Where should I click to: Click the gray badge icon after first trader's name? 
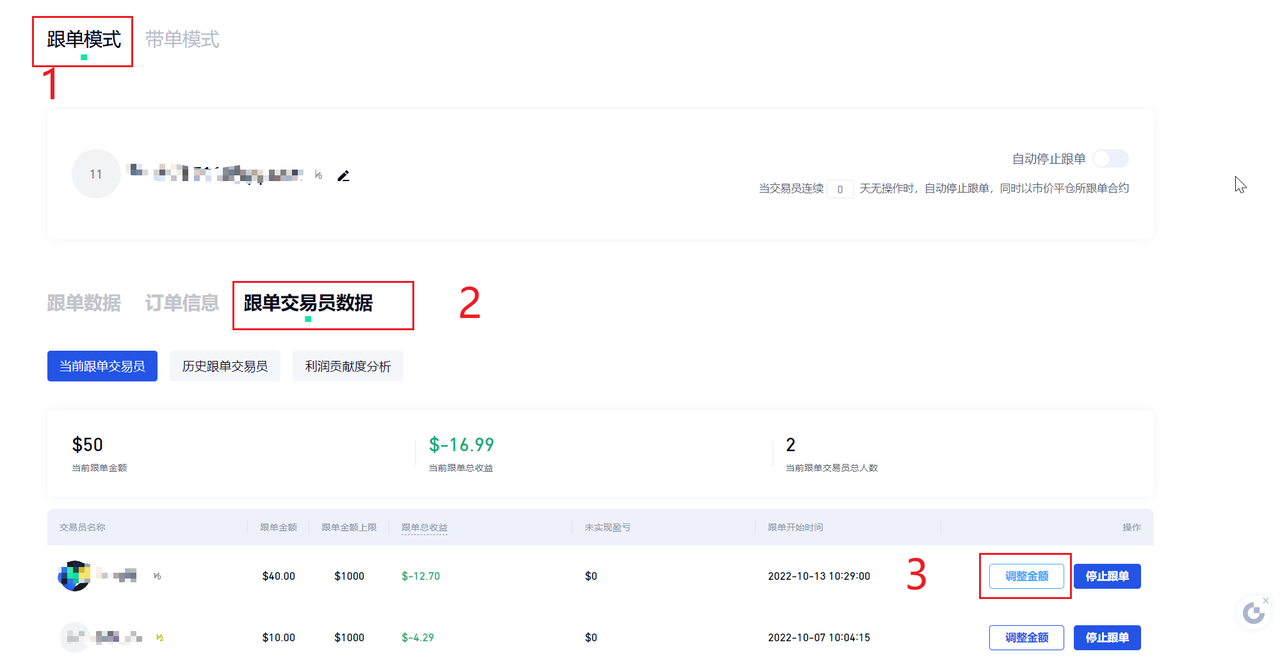click(157, 576)
